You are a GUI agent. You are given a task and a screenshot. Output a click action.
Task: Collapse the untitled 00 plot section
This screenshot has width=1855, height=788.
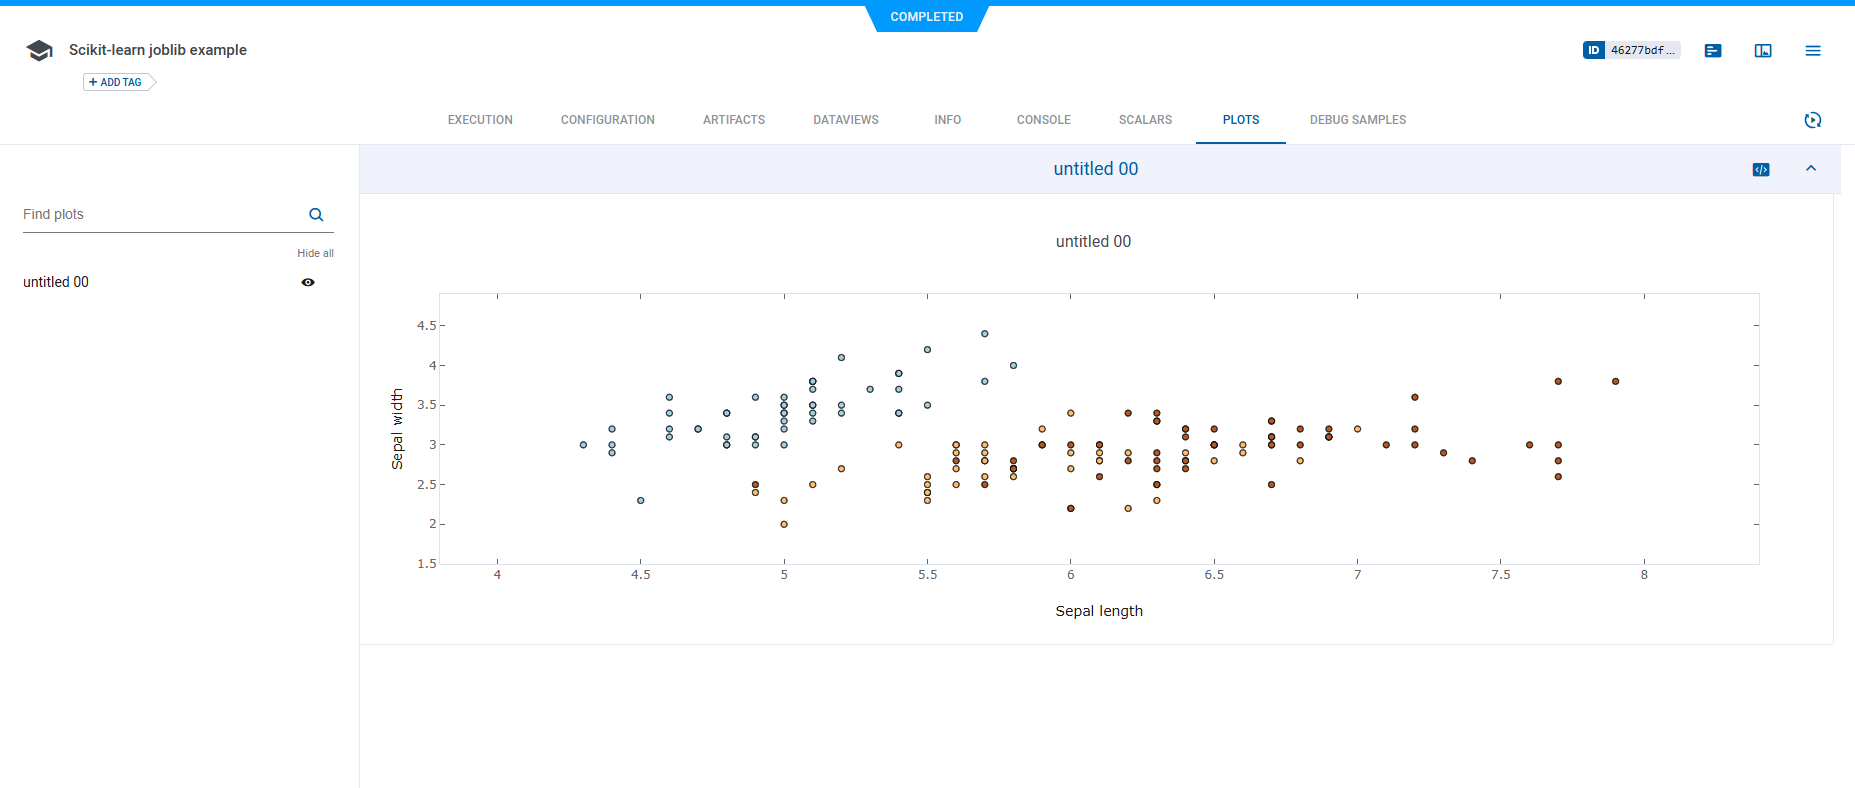pos(1811,169)
